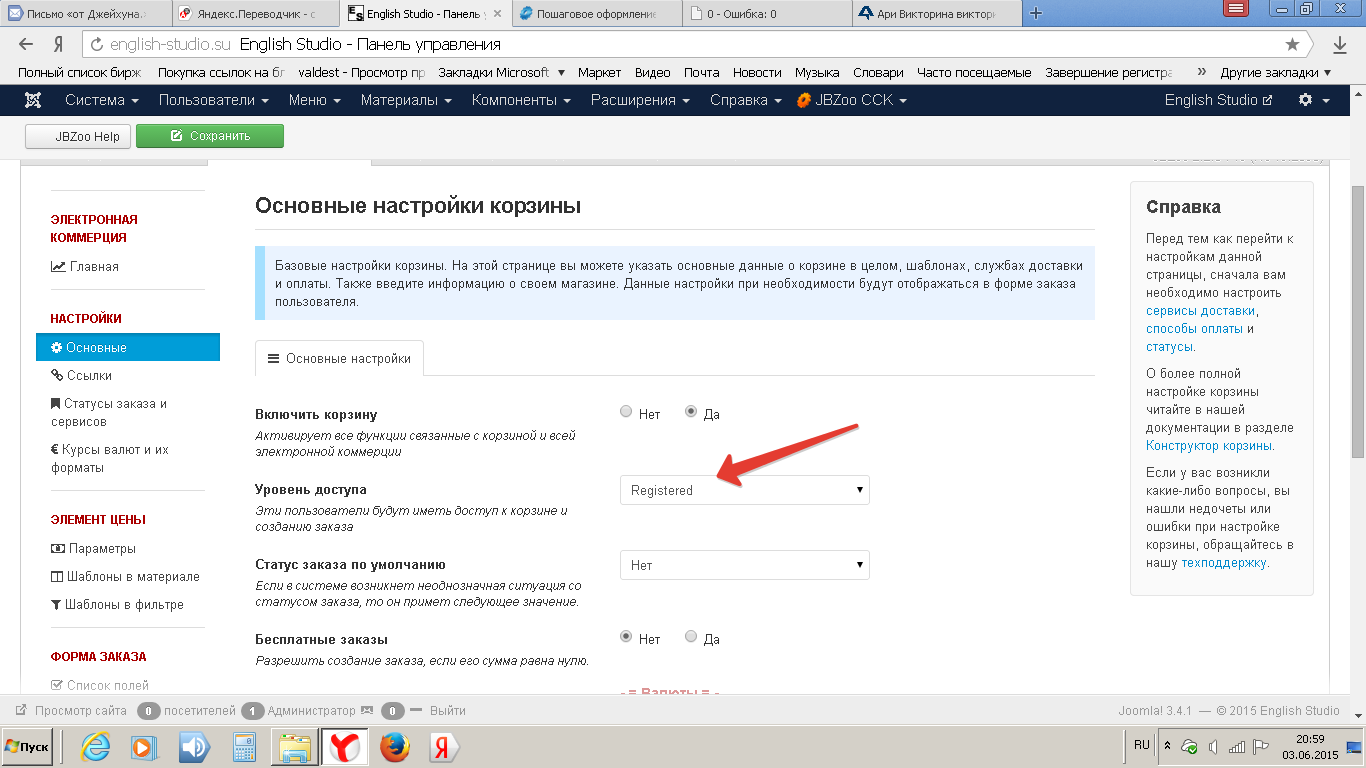1366x768 pixels.
Task: Open the speaker application icon in taskbar
Action: coord(195,747)
